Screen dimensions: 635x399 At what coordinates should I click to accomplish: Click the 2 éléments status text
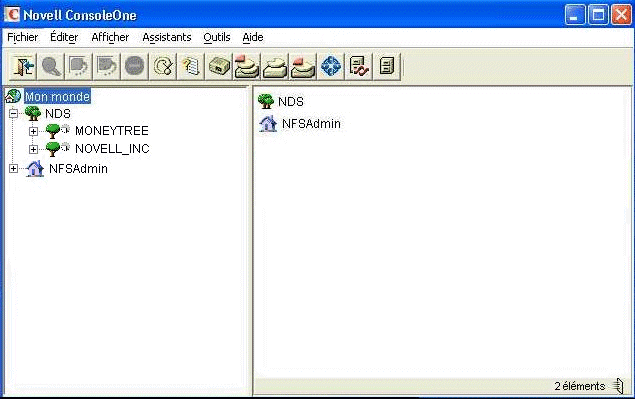(x=580, y=386)
